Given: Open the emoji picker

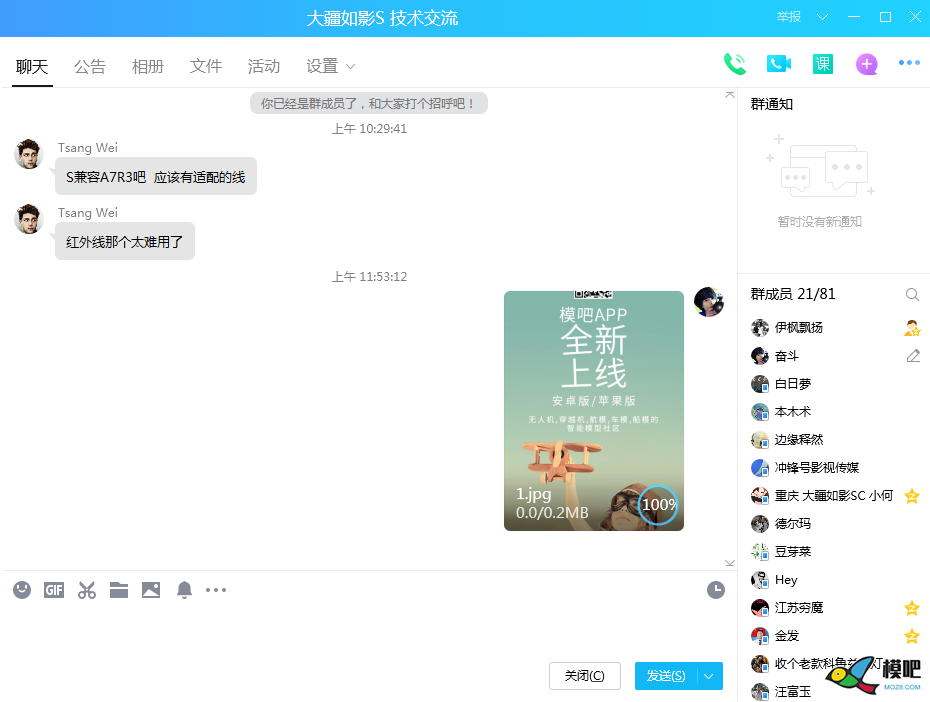Looking at the screenshot, I should [22, 589].
